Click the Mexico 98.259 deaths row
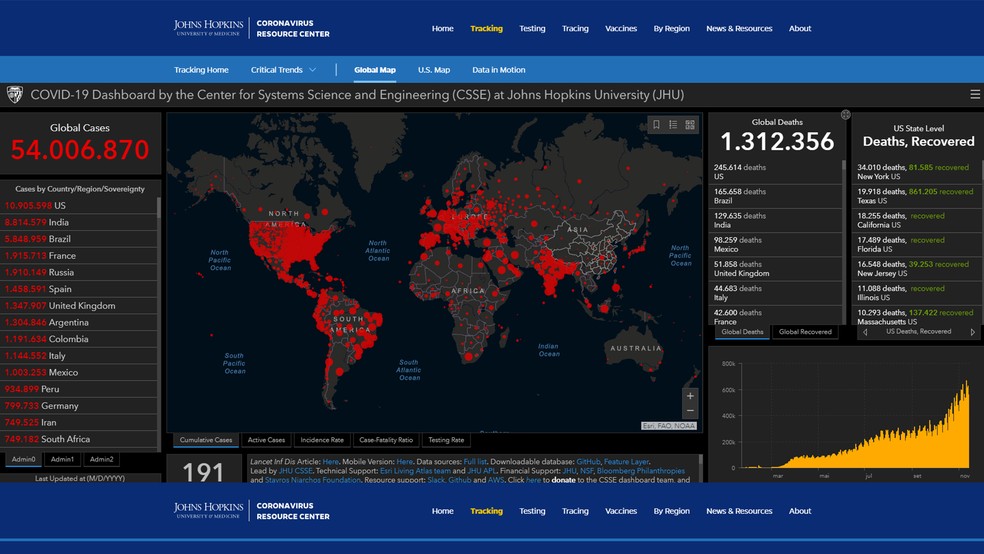 (775, 245)
